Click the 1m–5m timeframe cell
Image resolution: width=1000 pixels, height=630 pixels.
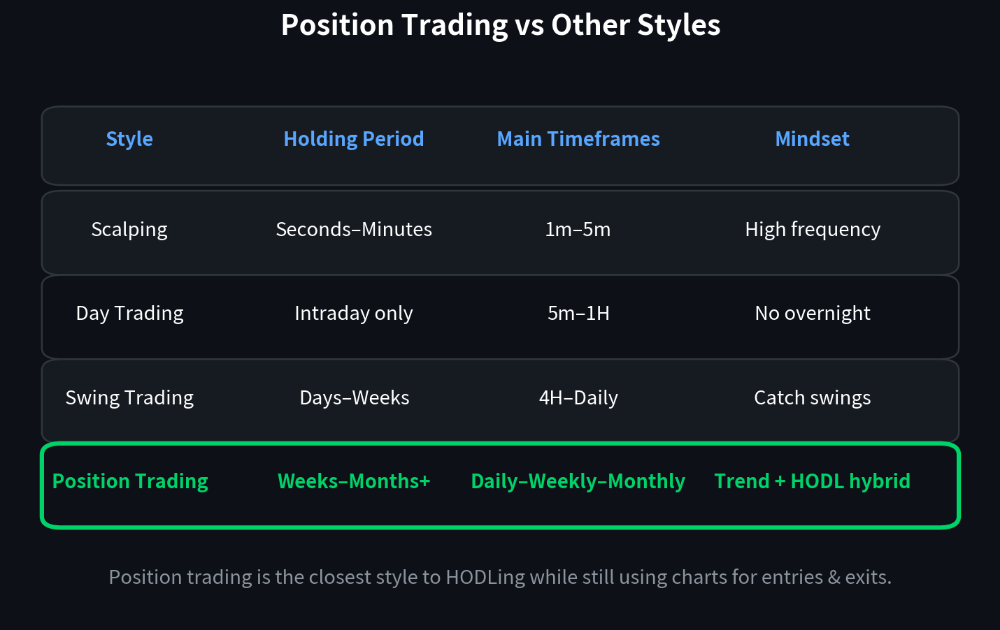coord(578,230)
